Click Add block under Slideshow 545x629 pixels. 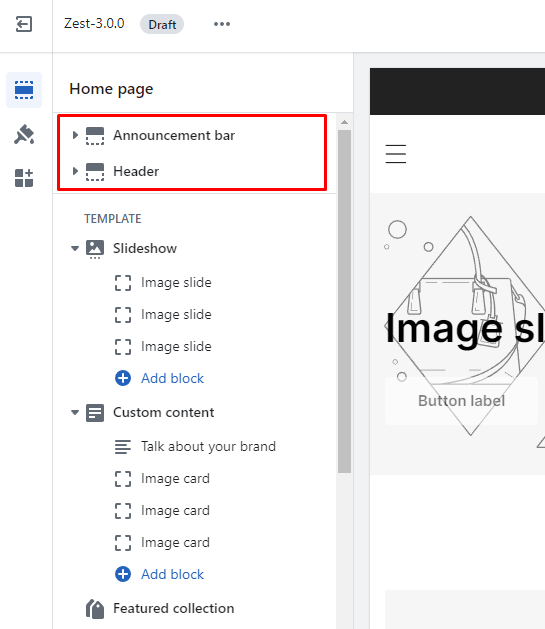[x=172, y=378]
